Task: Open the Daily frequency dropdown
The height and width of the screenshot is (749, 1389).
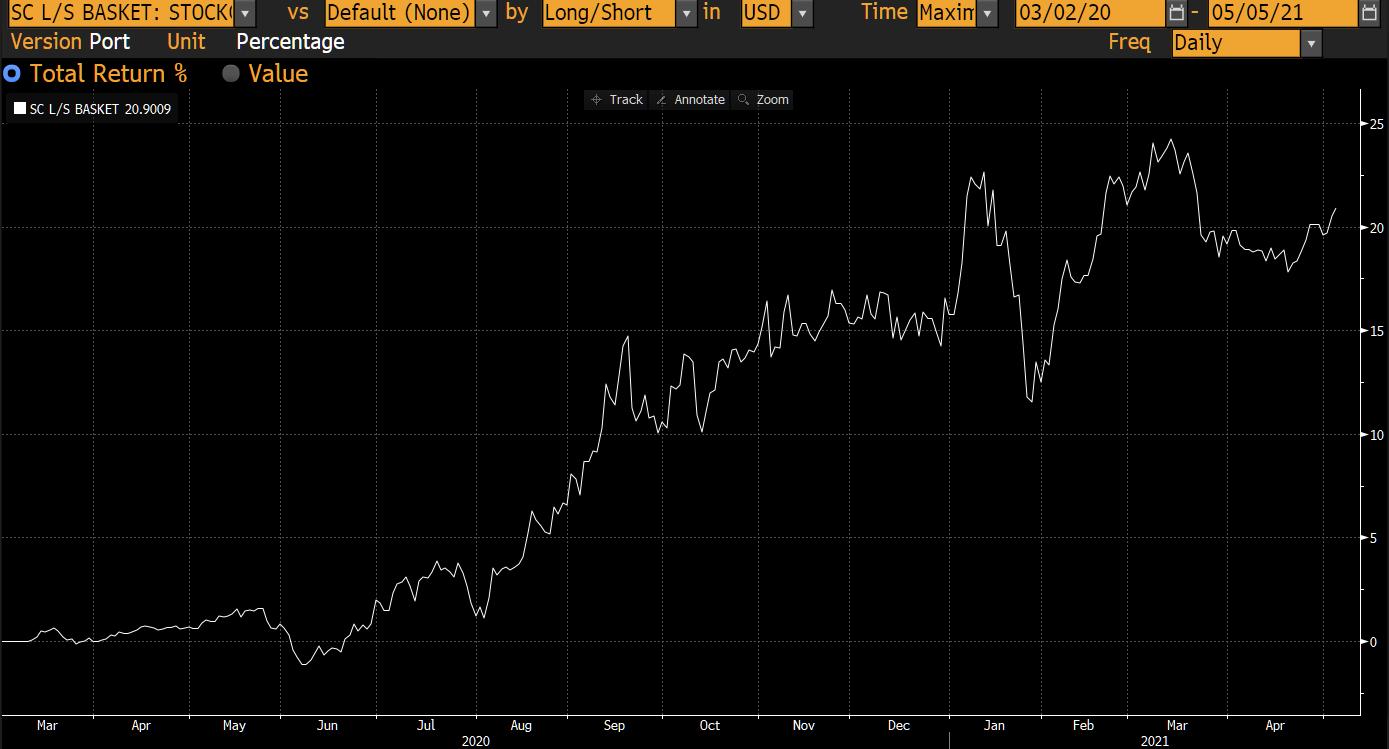Action: point(1311,43)
